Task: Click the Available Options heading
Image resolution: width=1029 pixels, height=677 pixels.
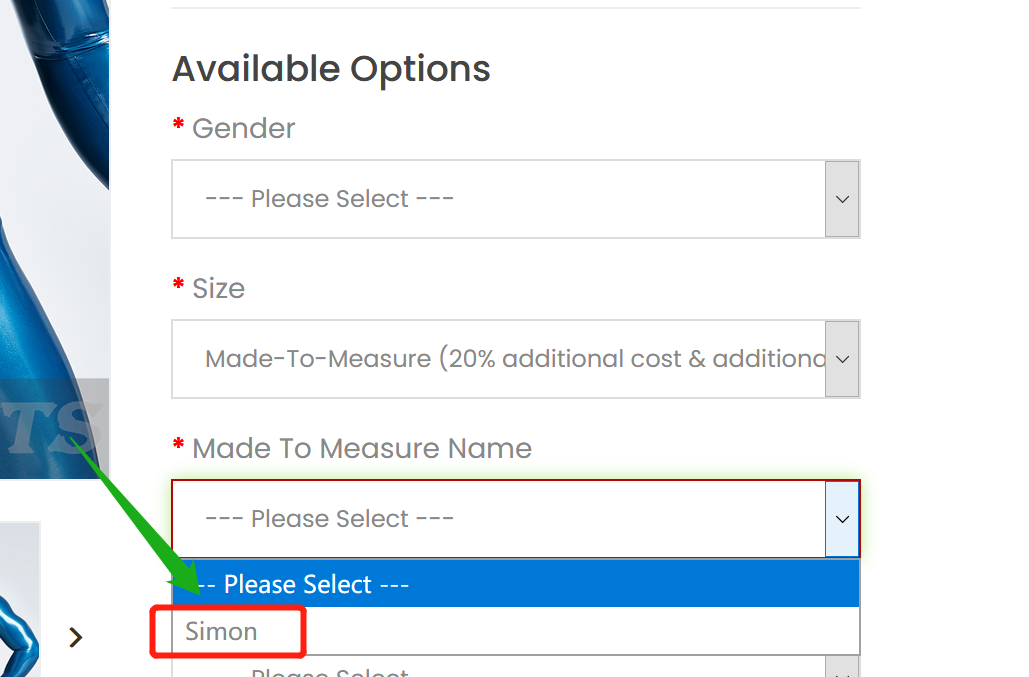Action: (331, 69)
